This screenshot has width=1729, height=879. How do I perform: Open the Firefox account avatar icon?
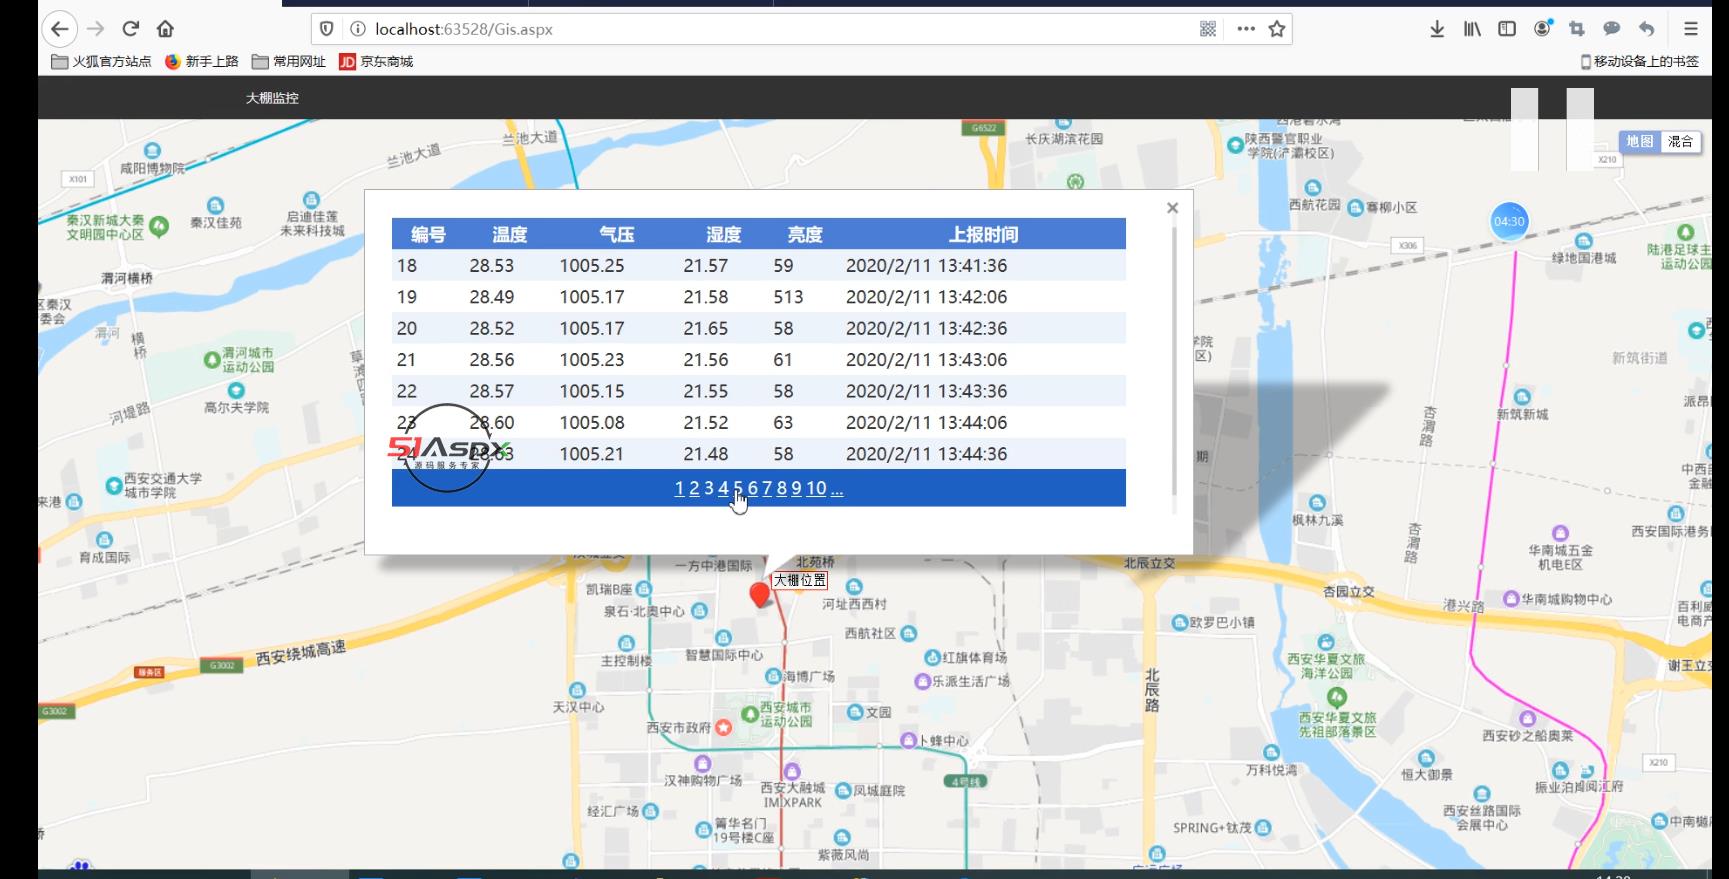(1543, 29)
